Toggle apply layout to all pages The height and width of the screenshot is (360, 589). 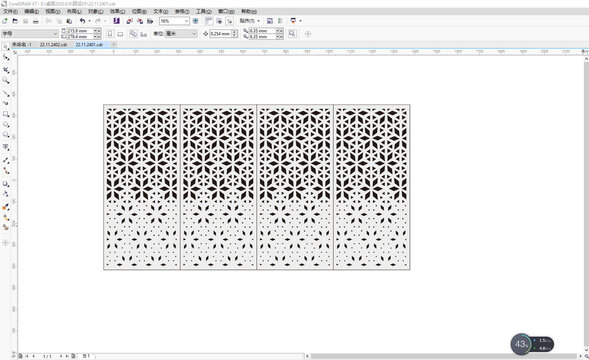[x=133, y=34]
